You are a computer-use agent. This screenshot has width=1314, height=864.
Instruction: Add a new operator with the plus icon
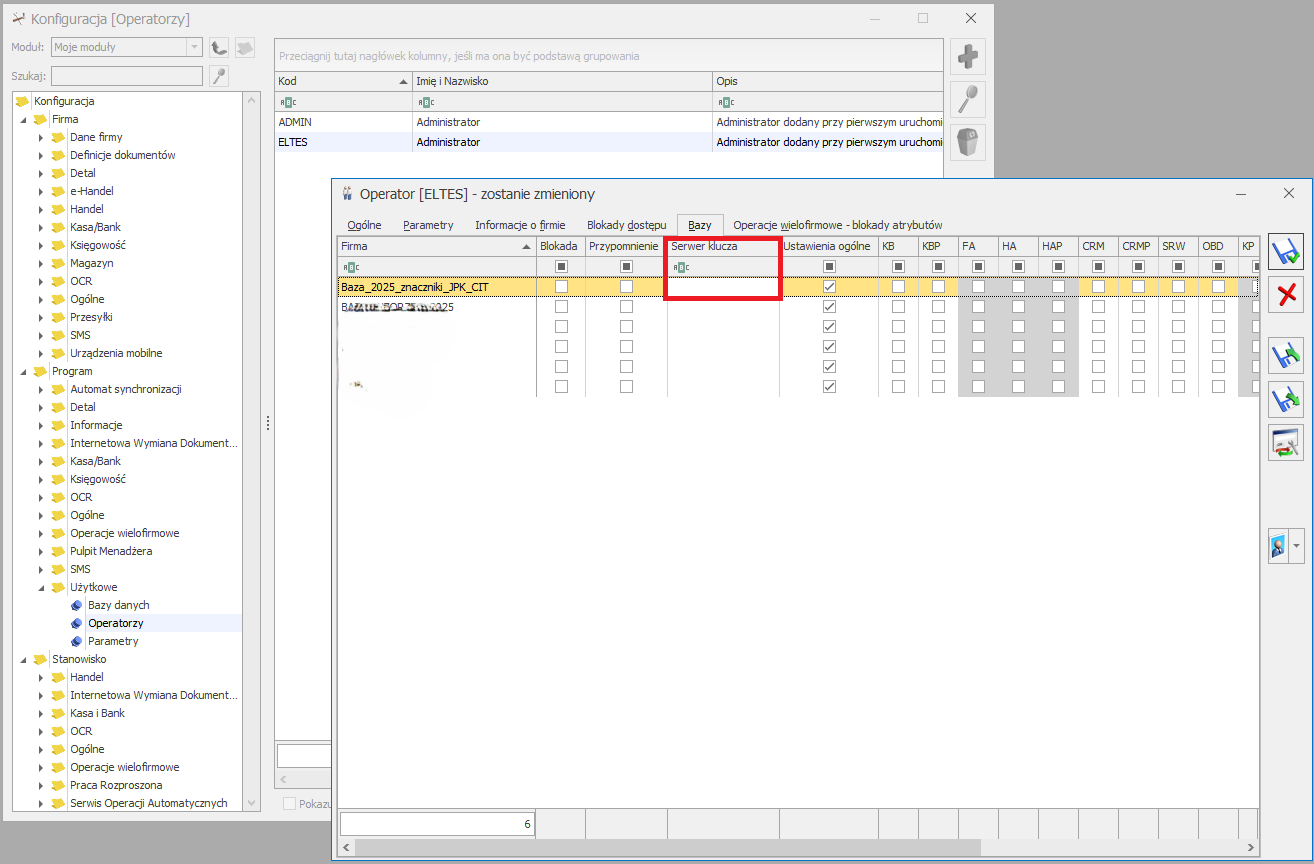click(968, 57)
